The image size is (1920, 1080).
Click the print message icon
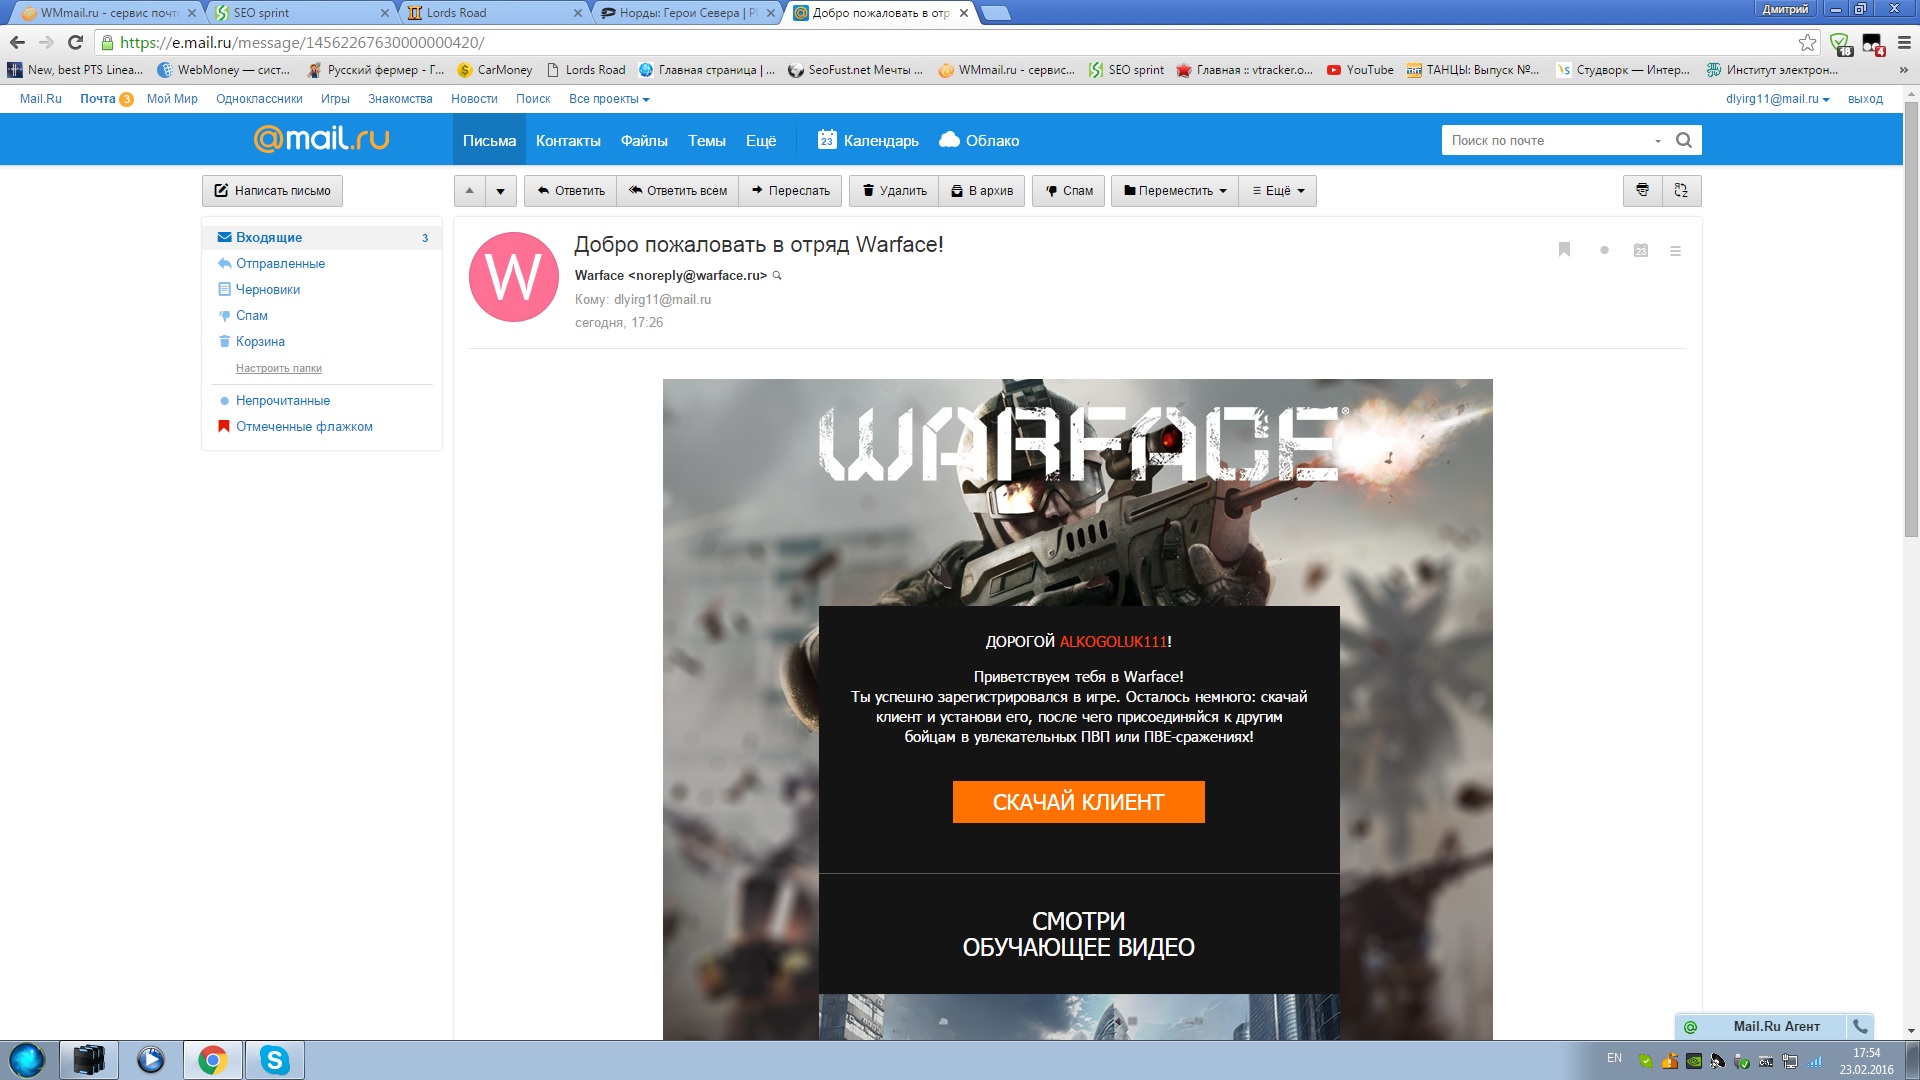pos(1642,190)
